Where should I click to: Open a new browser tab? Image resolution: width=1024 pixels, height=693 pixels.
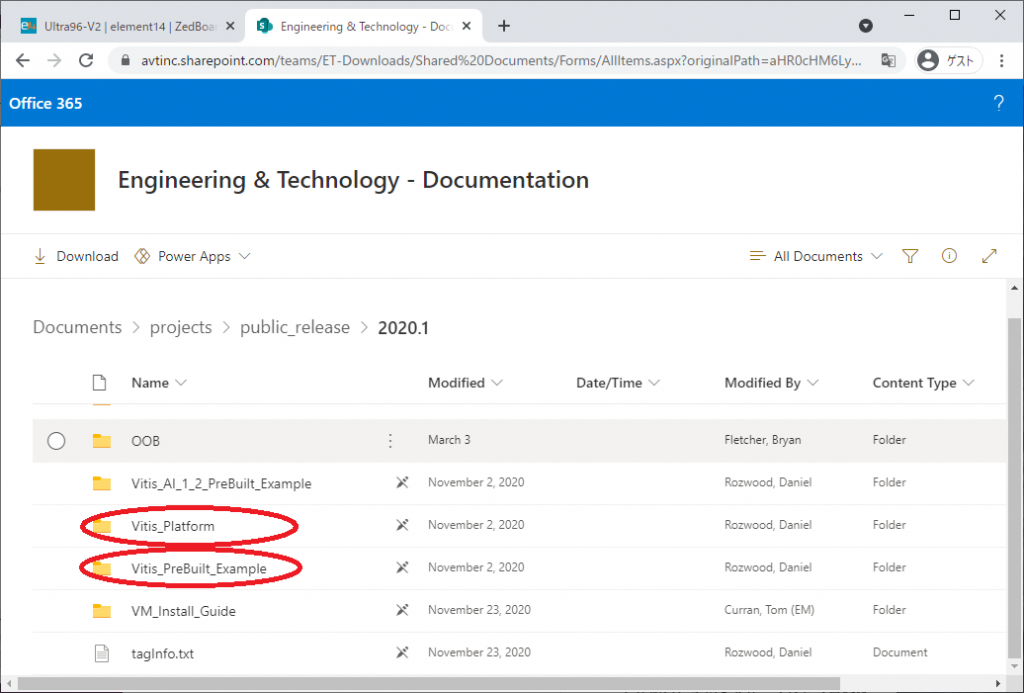click(x=504, y=26)
